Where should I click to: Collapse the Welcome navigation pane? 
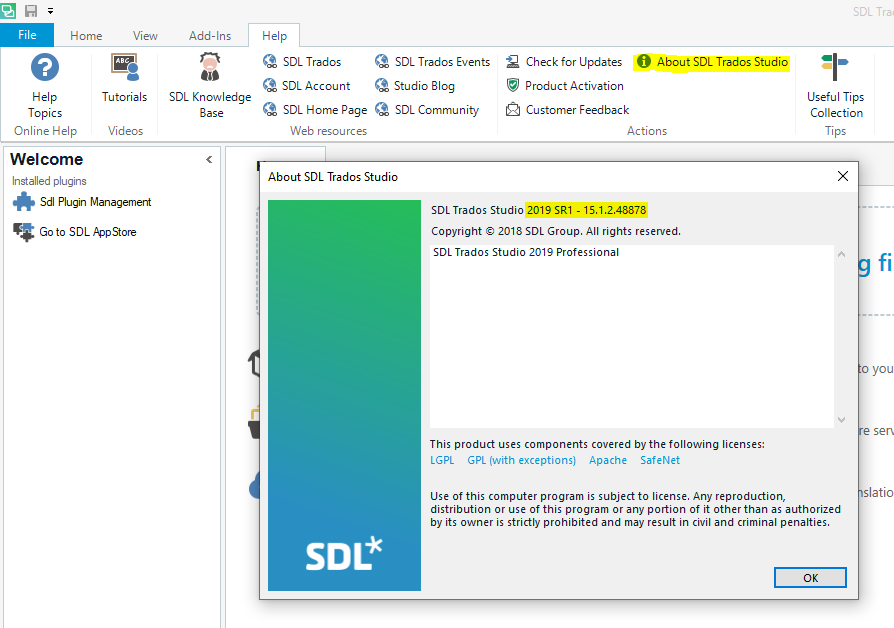coord(209,160)
